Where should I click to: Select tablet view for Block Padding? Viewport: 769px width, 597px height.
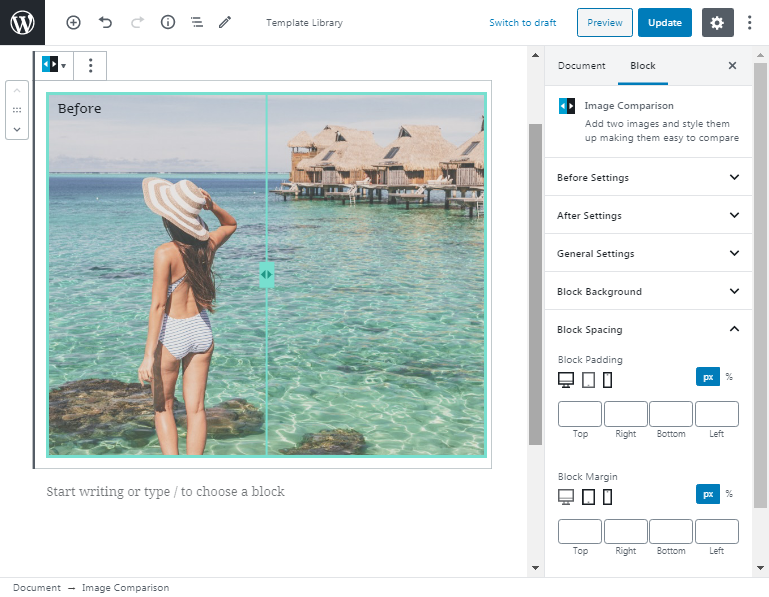[588, 380]
